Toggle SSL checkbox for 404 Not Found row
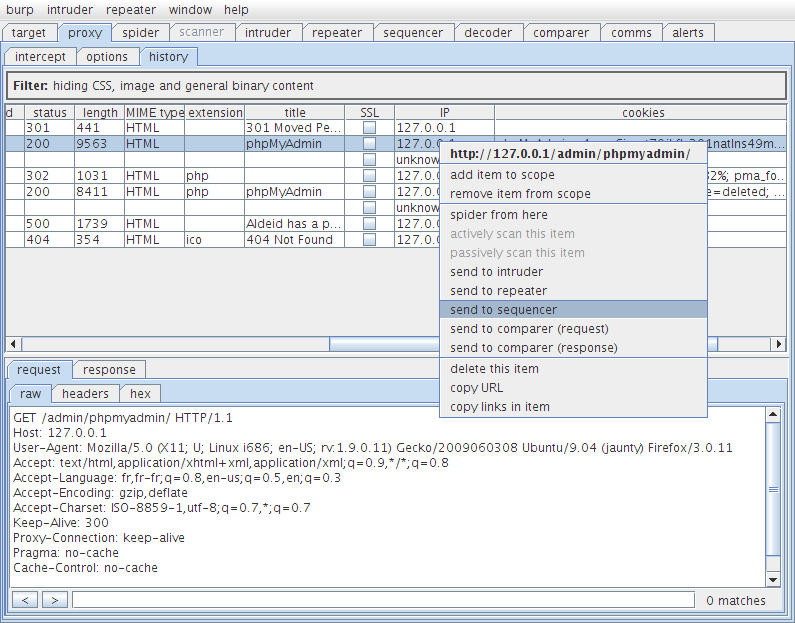Screen dimensions: 795x623 tap(370, 240)
